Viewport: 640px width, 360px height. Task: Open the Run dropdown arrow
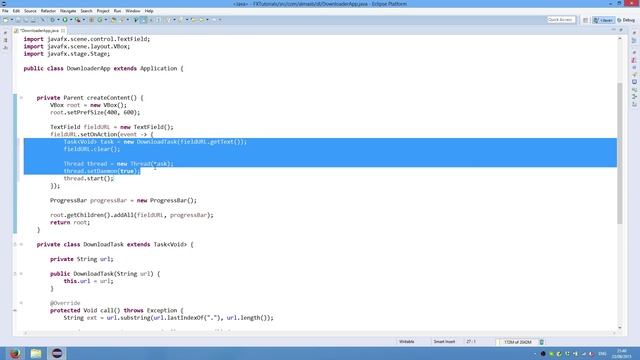click(71, 20)
